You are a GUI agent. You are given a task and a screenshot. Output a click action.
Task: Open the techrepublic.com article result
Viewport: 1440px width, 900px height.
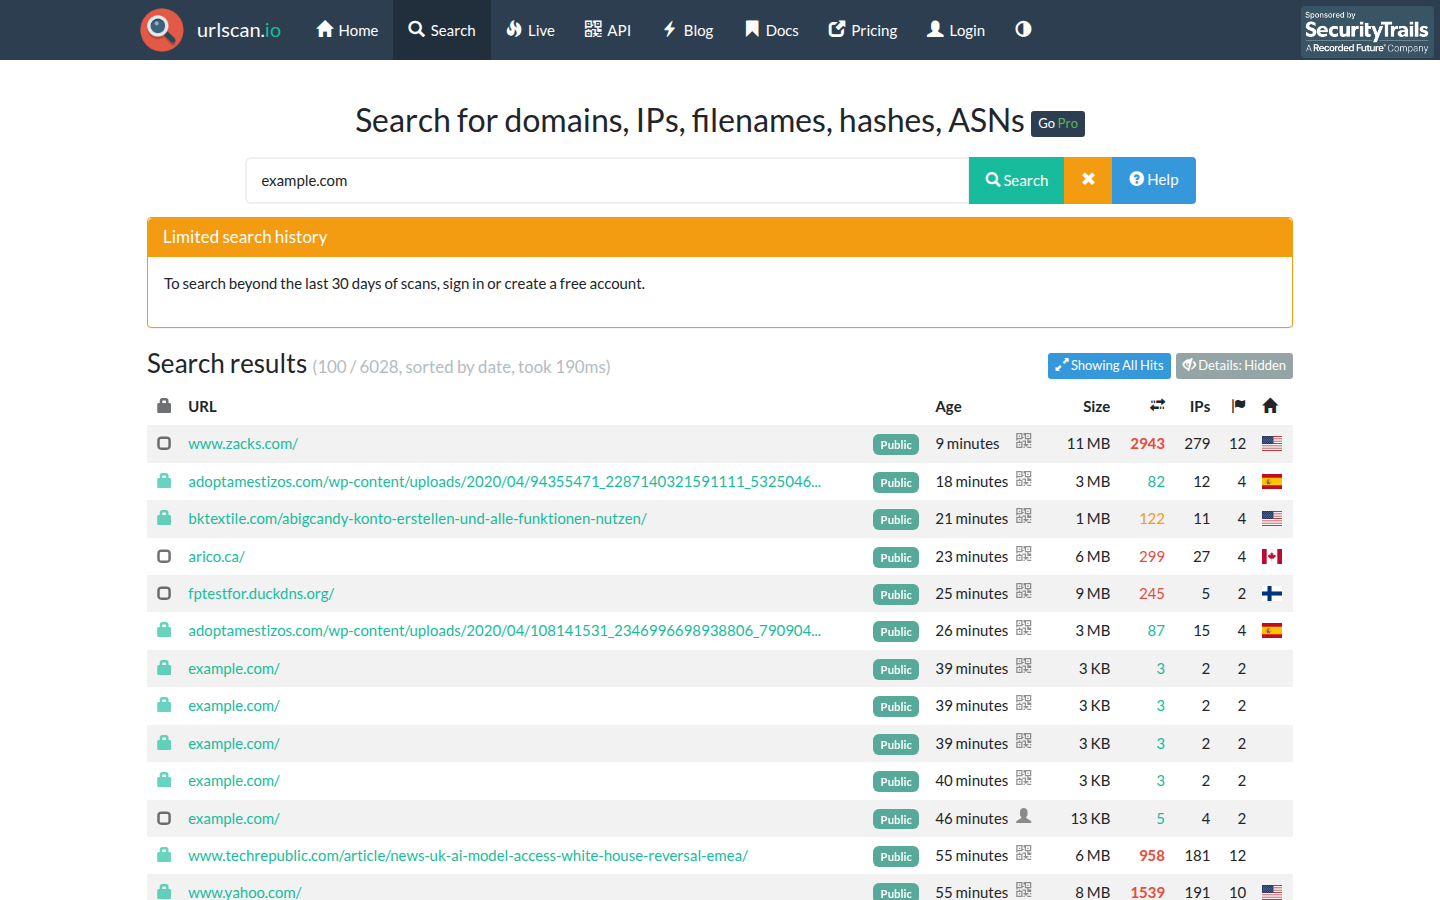(468, 856)
